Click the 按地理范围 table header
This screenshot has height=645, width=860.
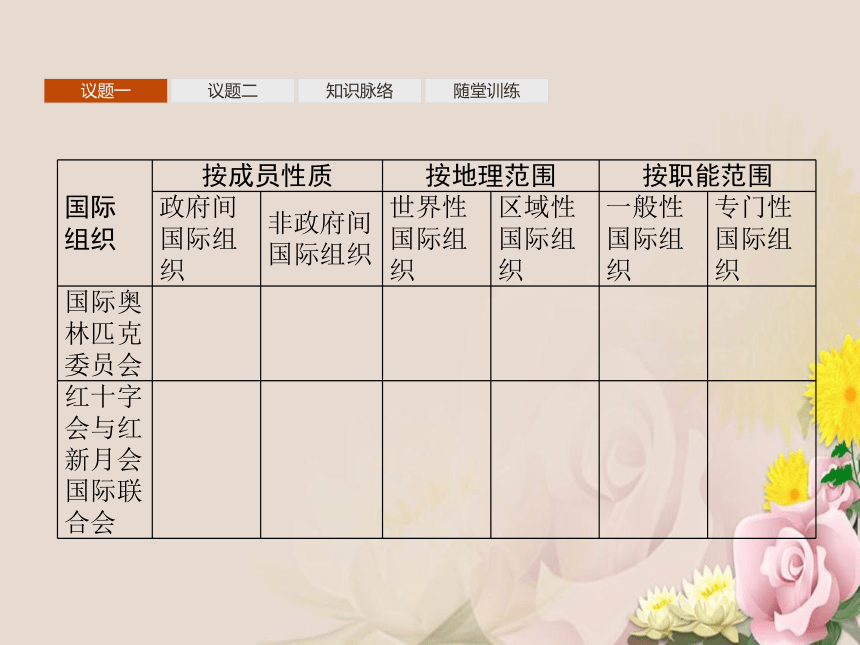(490, 176)
